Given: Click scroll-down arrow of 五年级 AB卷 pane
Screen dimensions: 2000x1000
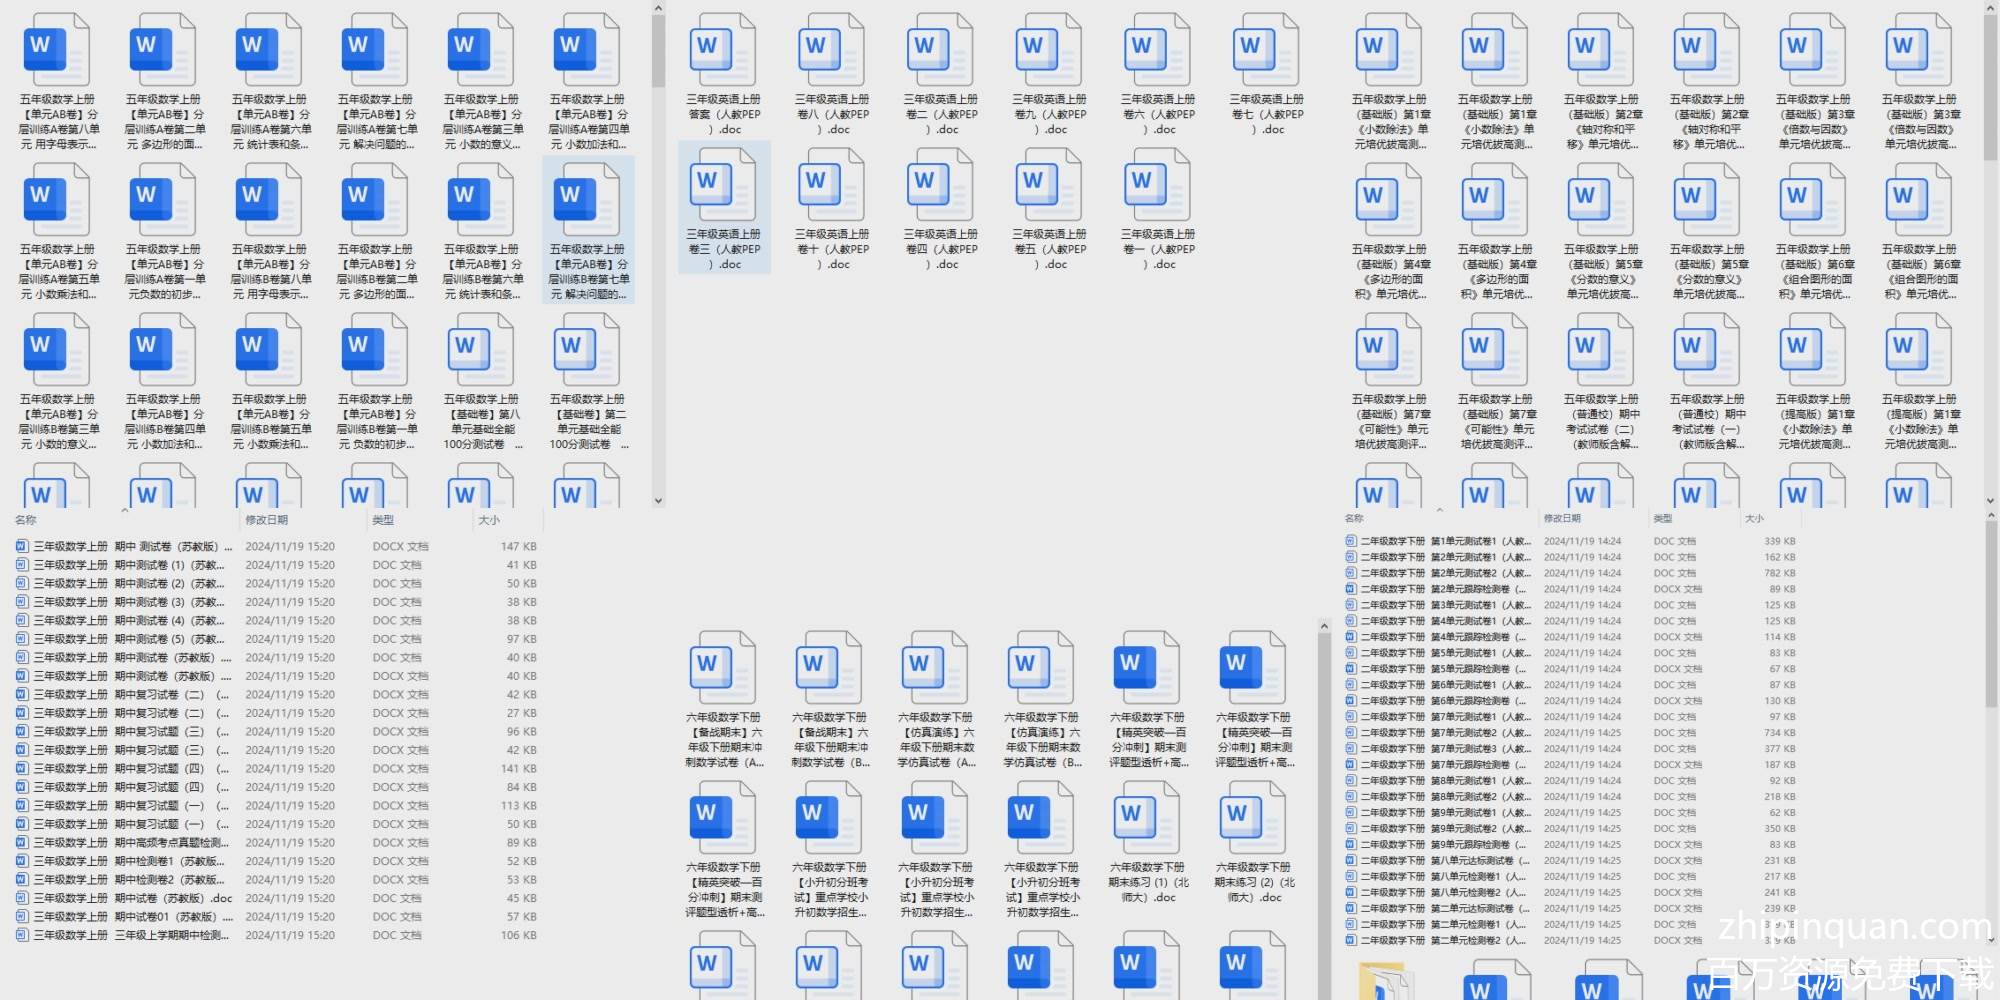Looking at the screenshot, I should (x=658, y=501).
